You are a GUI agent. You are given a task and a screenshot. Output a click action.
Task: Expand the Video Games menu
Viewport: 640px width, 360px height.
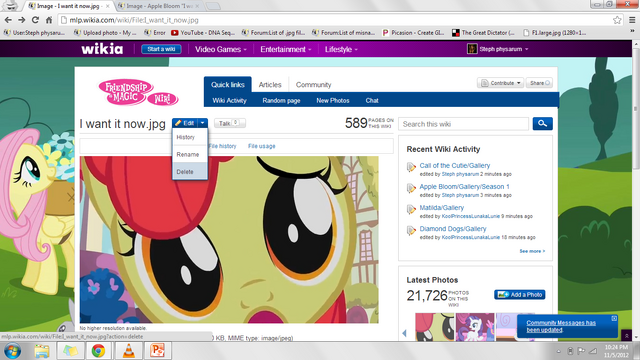tap(220, 49)
